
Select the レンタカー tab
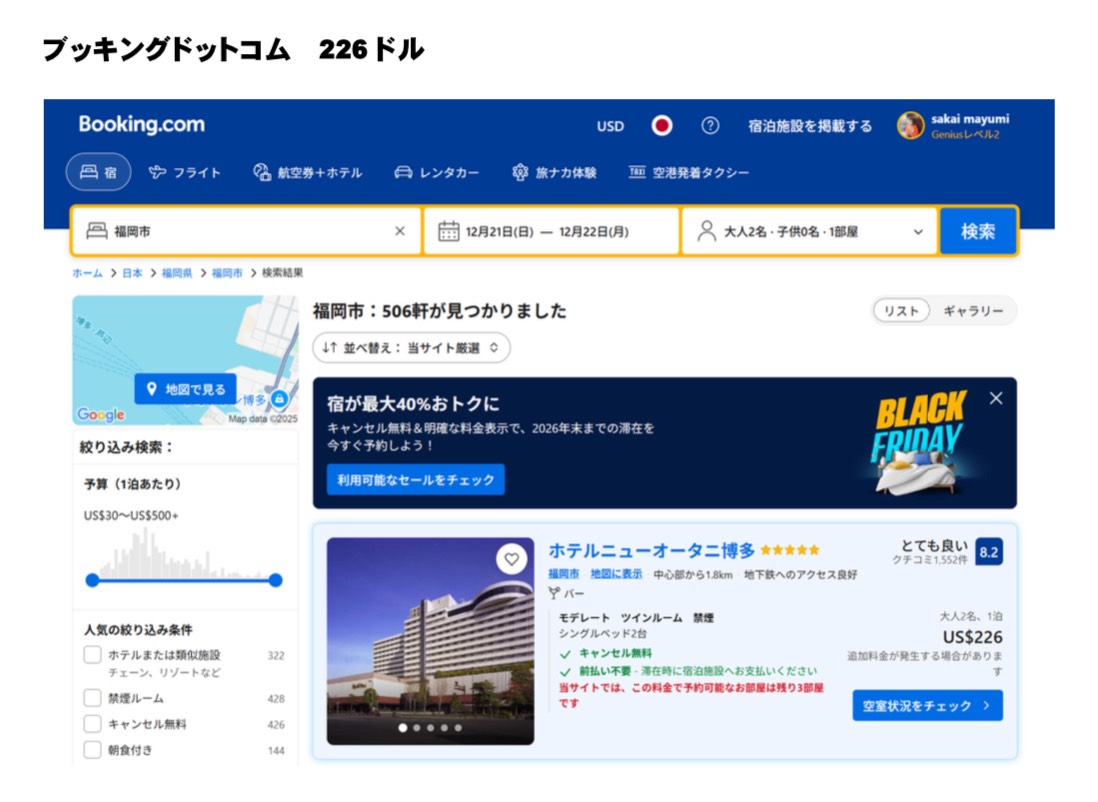point(437,172)
